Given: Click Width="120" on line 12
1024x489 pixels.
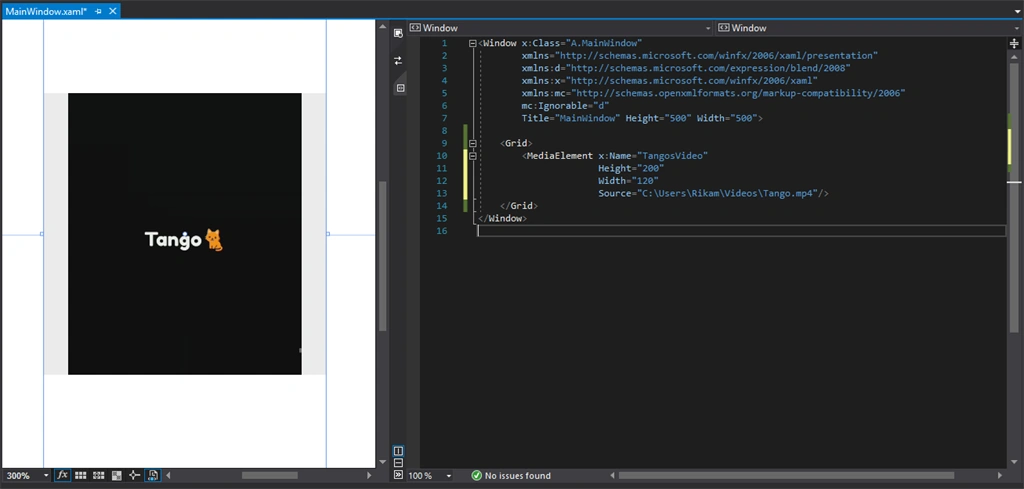Looking at the screenshot, I should point(628,180).
